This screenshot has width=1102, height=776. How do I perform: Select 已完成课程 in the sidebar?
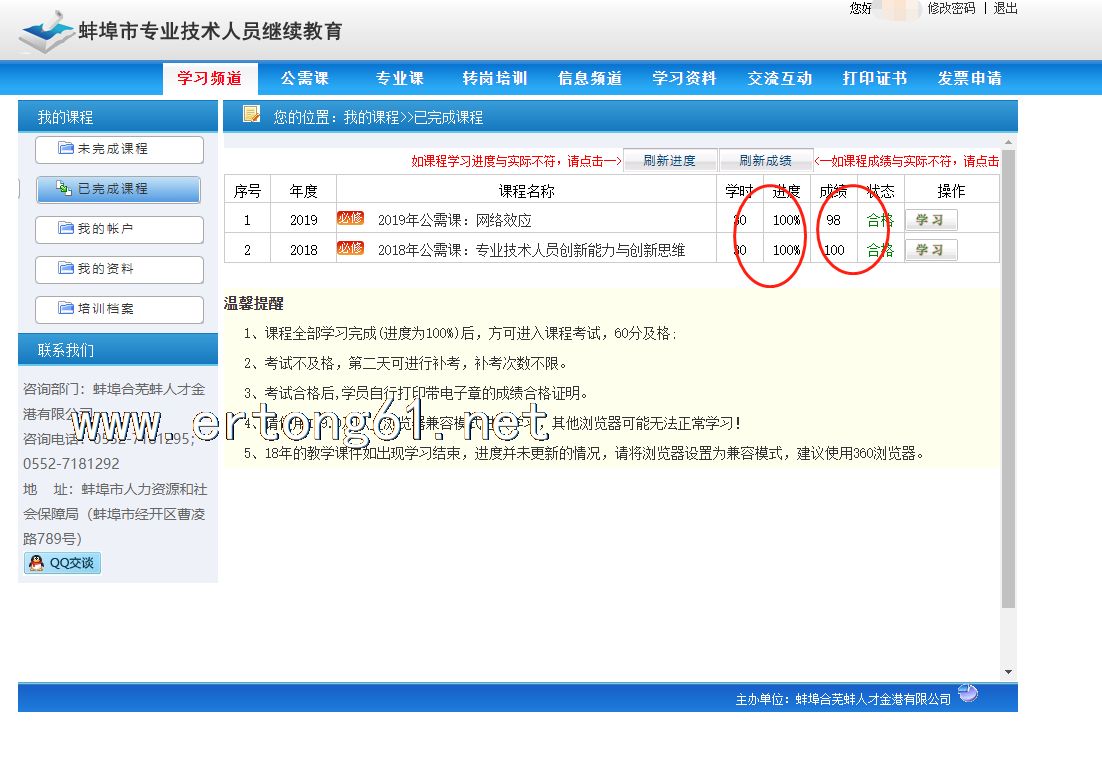click(119, 189)
